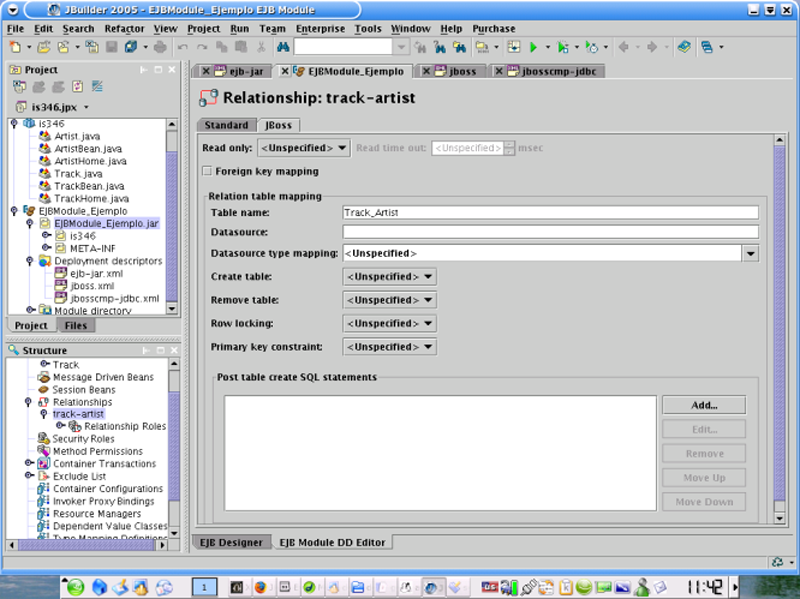Expand the Container Transactions tree node
This screenshot has height=599, width=800.
(x=29, y=464)
